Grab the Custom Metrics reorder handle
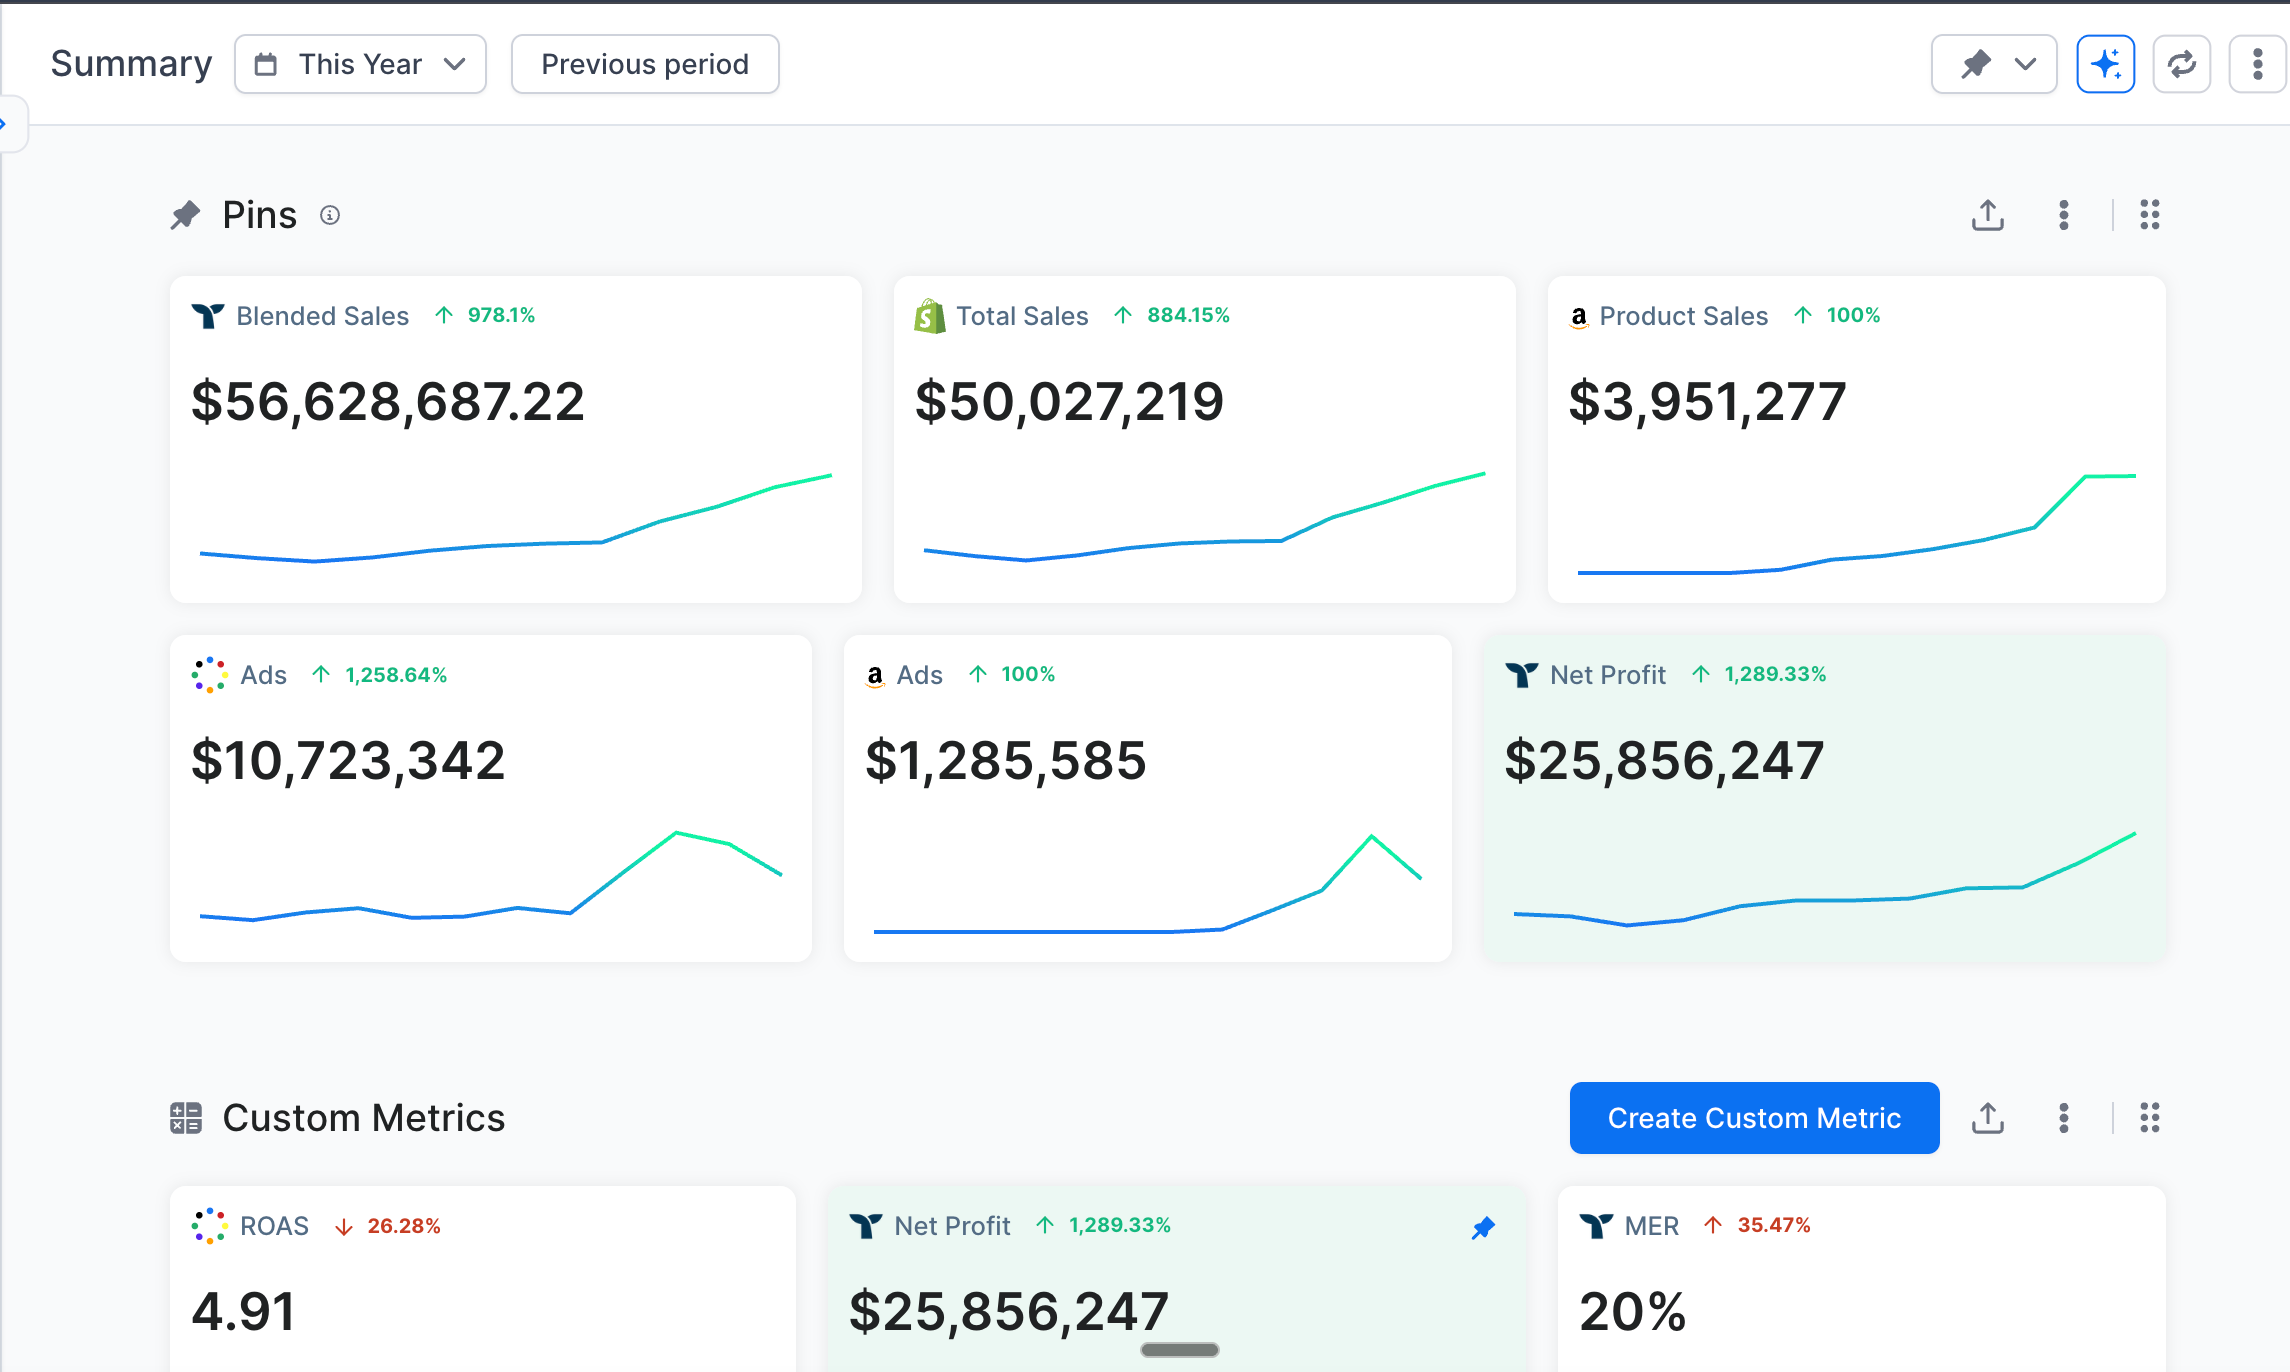The height and width of the screenshot is (1372, 2290). tap(2149, 1118)
